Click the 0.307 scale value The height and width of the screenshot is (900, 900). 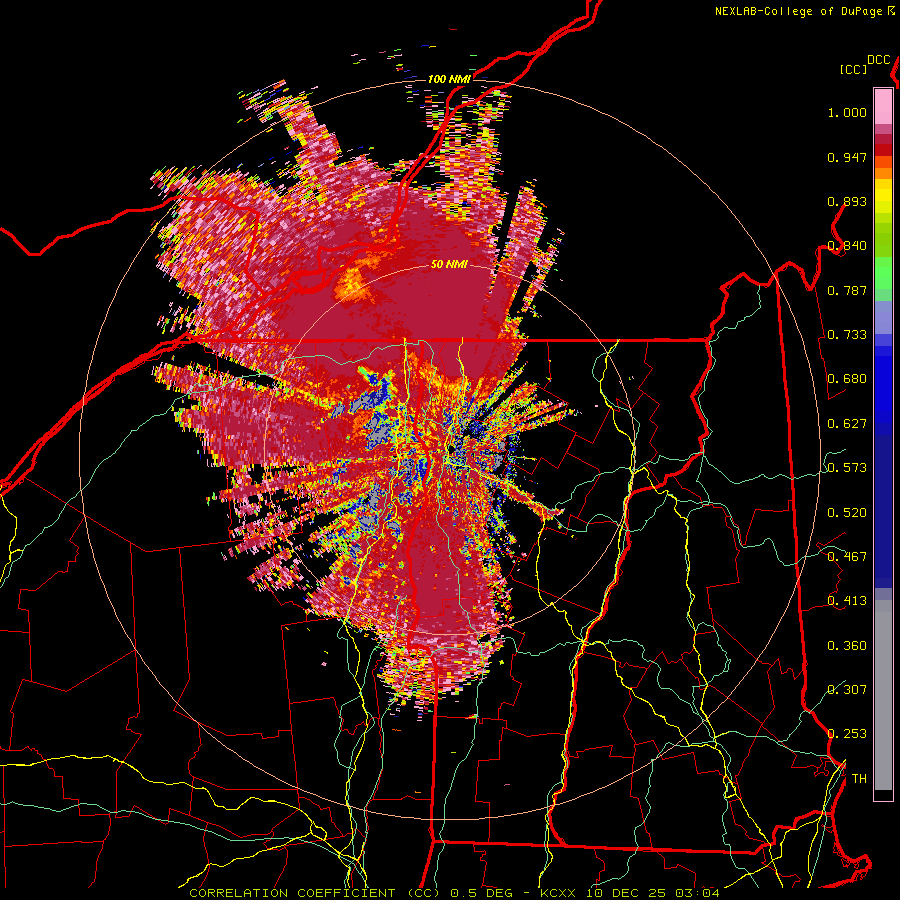tap(847, 689)
